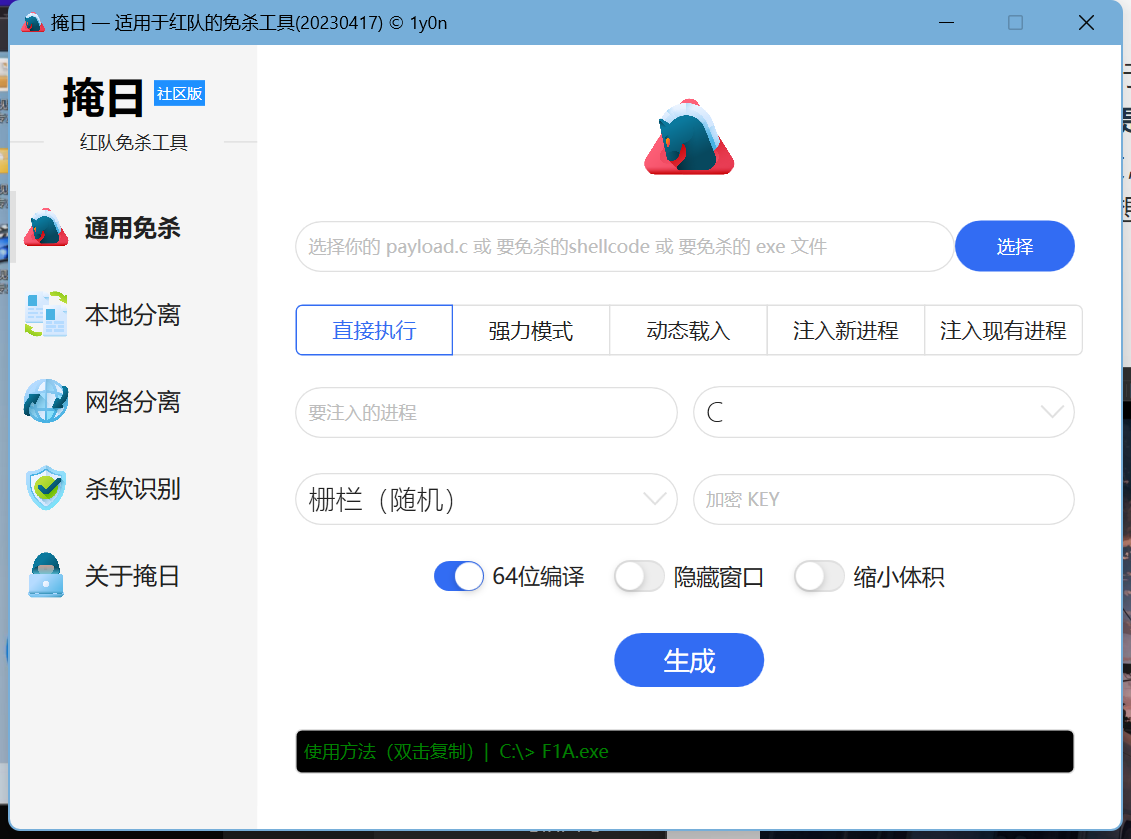The width and height of the screenshot is (1131, 839).
Task: Click the 加密 KEY input field
Action: click(884, 499)
